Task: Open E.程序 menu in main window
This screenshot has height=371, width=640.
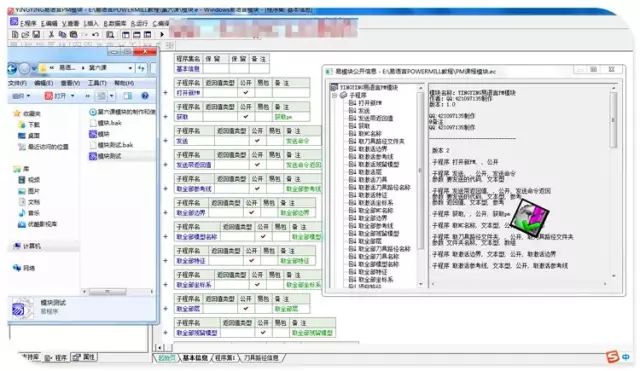Action: tap(28, 23)
